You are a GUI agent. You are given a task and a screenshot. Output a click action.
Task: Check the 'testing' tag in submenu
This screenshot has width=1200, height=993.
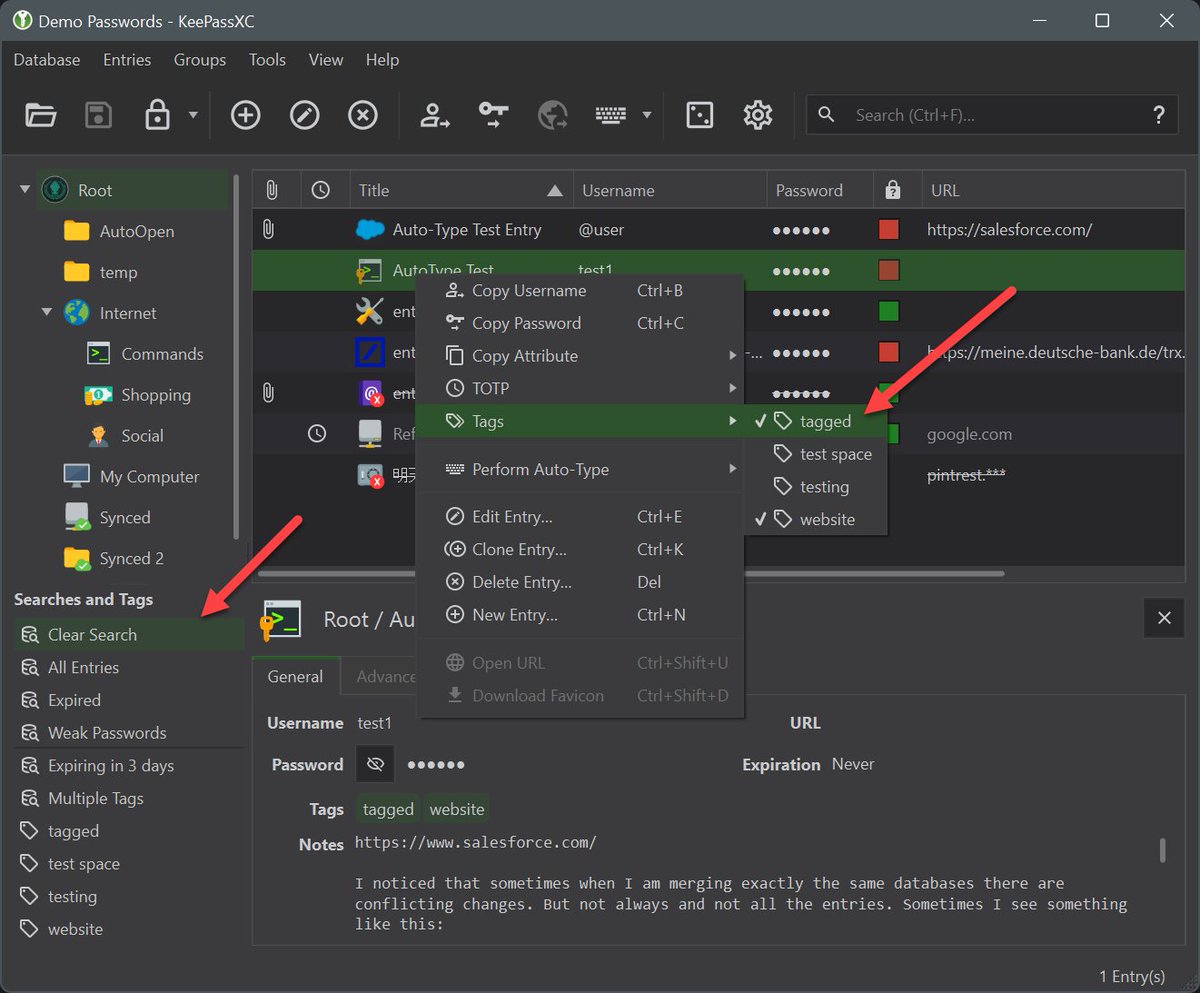point(816,487)
